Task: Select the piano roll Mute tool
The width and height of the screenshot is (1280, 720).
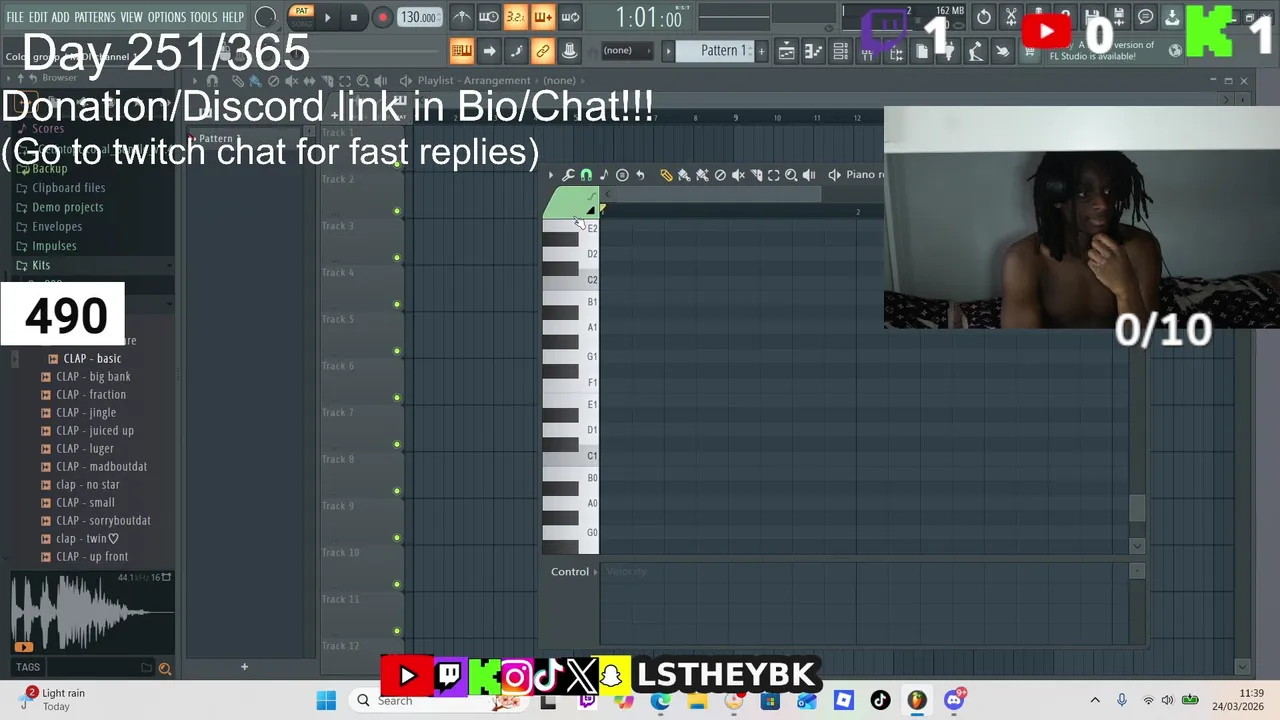Action: click(x=738, y=175)
